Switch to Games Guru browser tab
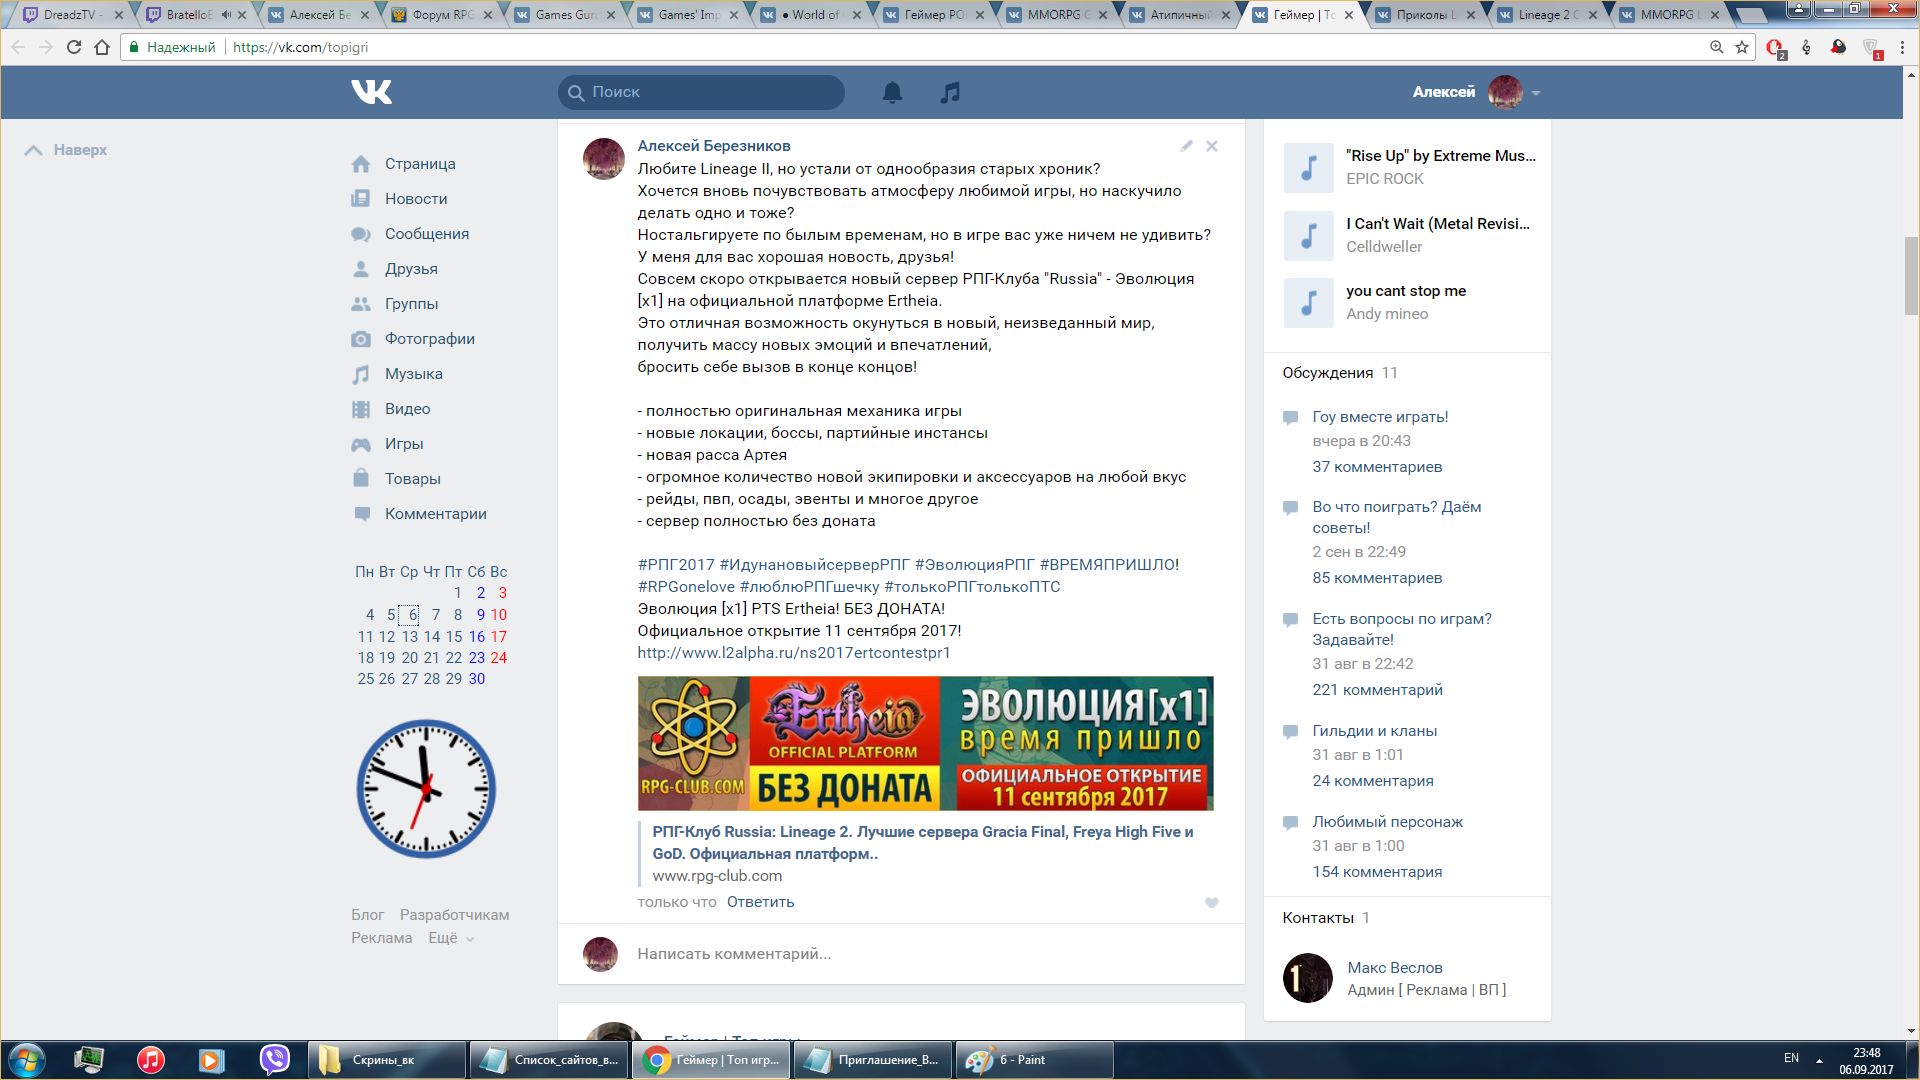 click(565, 15)
